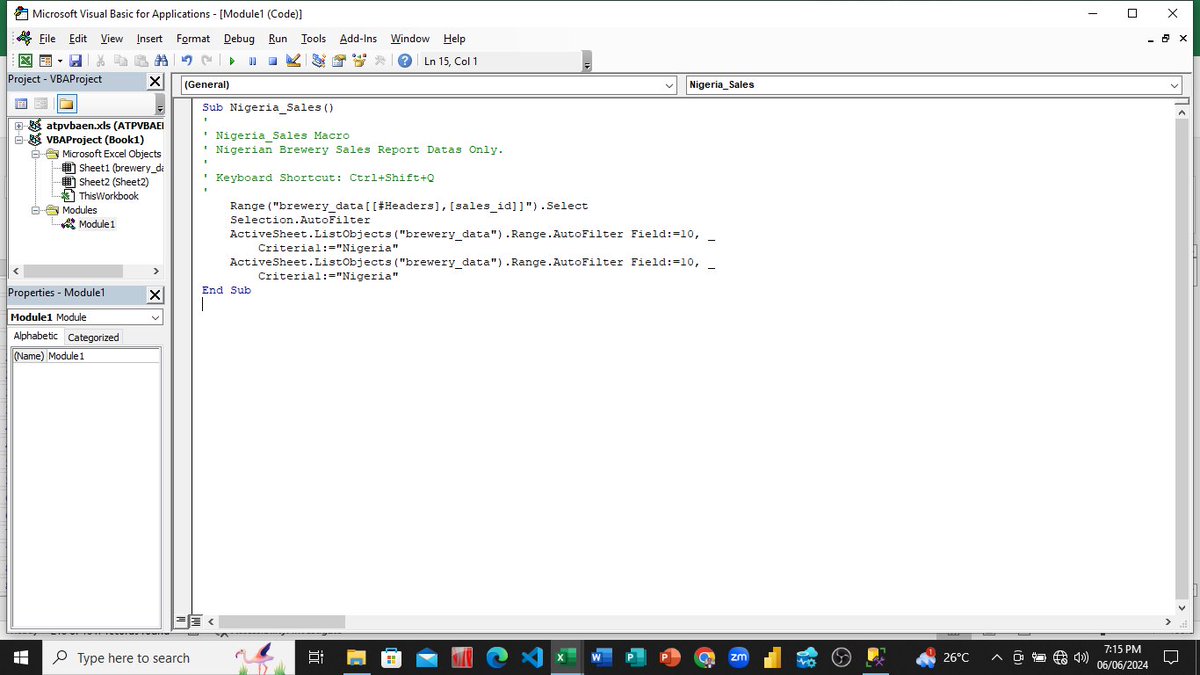Expand the atpvbaen.xls project node

(x=21, y=126)
